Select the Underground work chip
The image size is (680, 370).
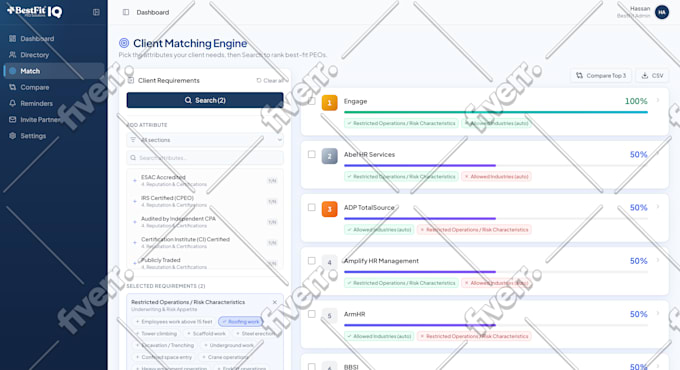pyautogui.click(x=229, y=345)
